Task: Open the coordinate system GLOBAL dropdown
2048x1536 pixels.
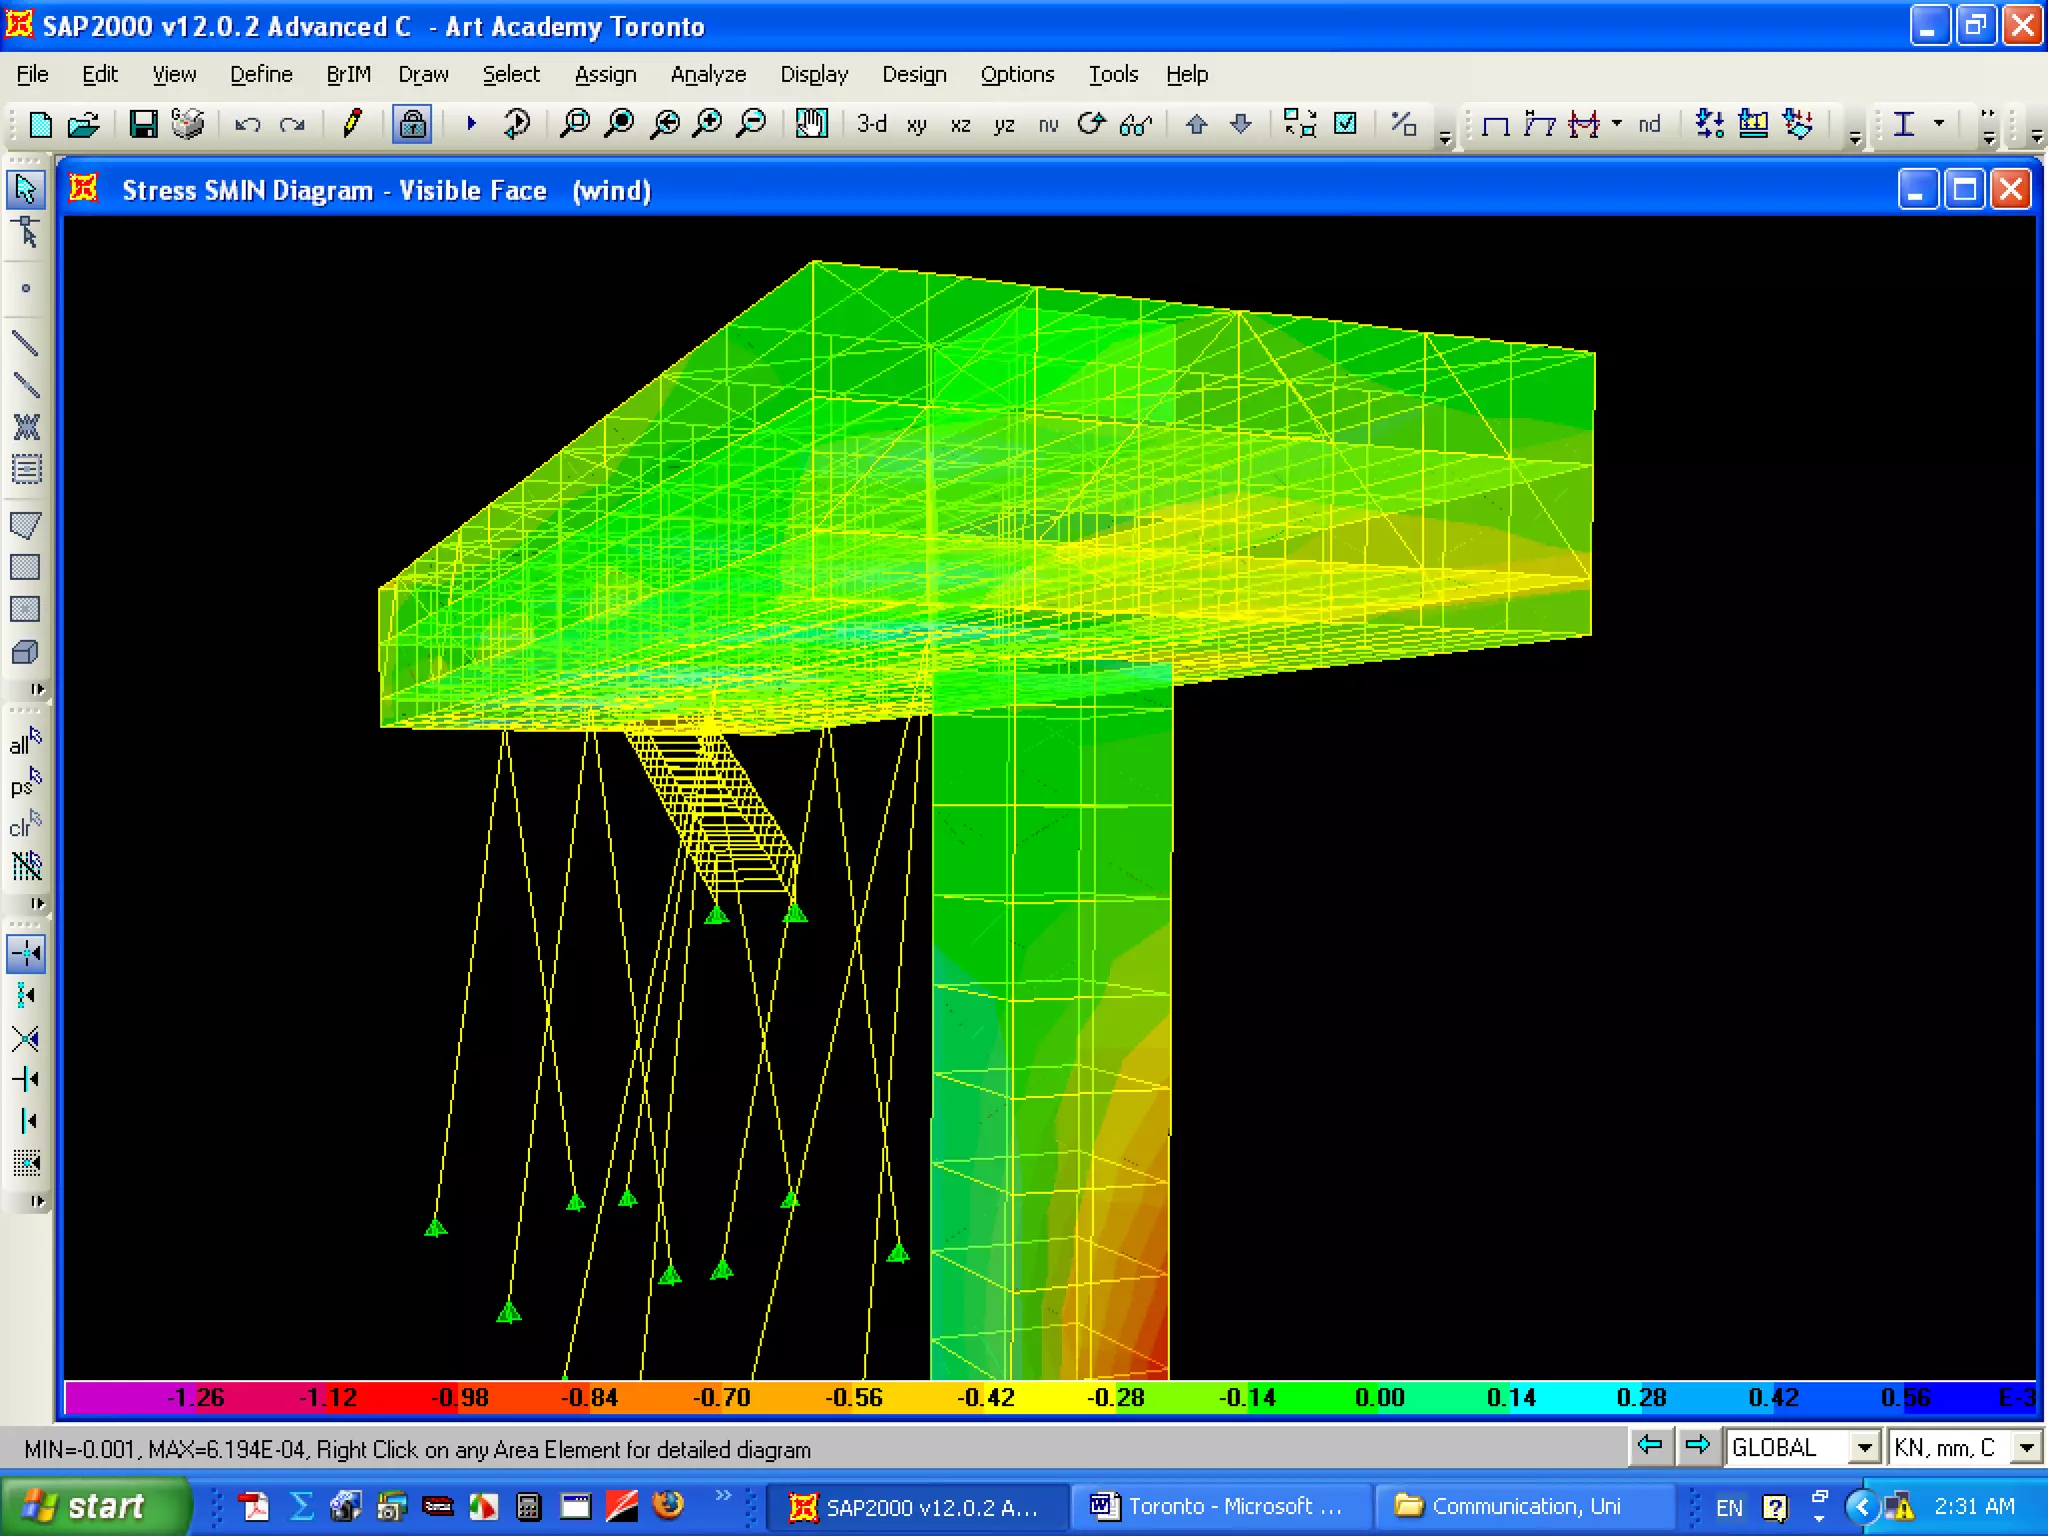Action: click(x=1863, y=1447)
